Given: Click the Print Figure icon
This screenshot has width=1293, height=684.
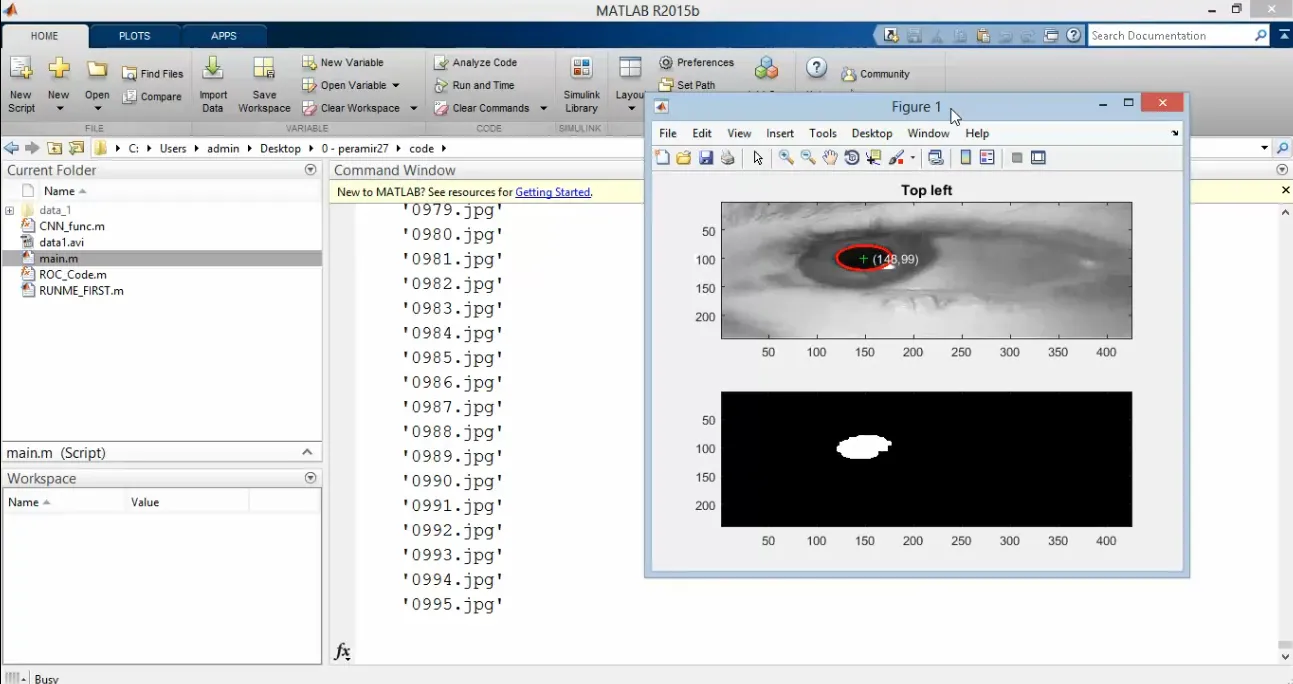Looking at the screenshot, I should click(x=728, y=158).
